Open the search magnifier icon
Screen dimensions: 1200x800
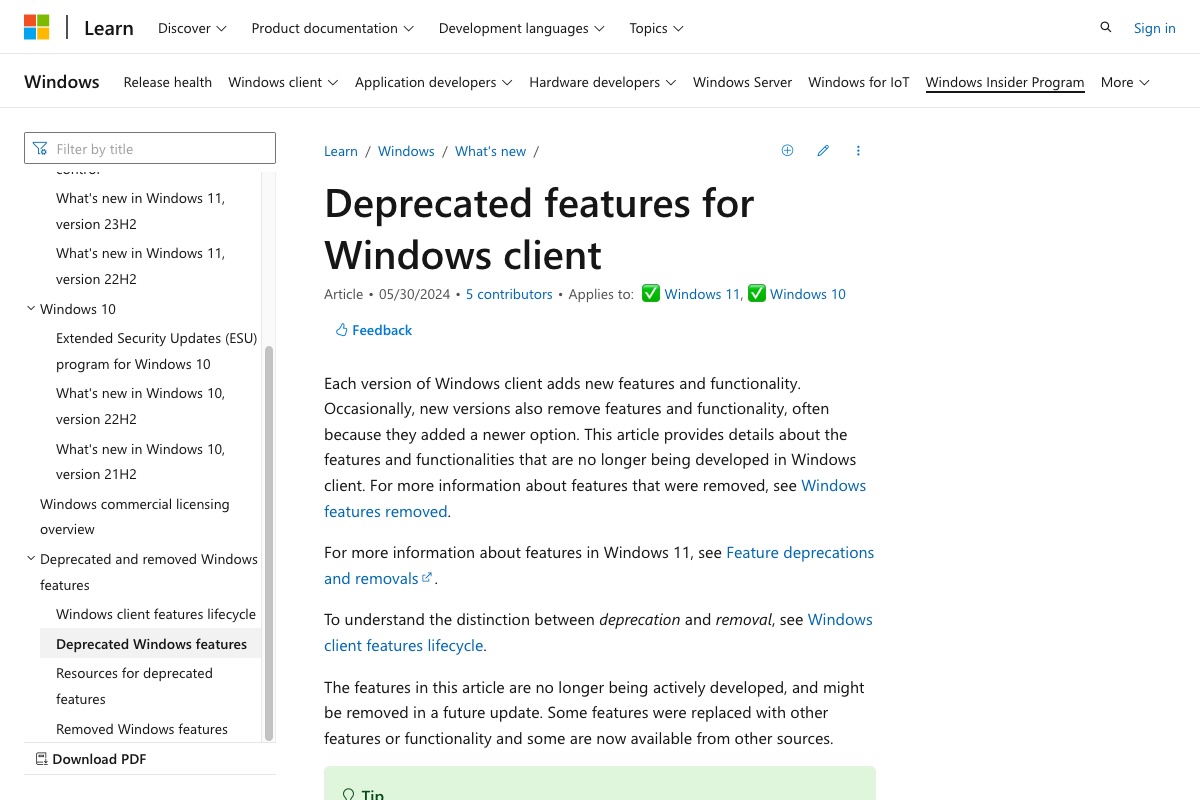click(1105, 28)
